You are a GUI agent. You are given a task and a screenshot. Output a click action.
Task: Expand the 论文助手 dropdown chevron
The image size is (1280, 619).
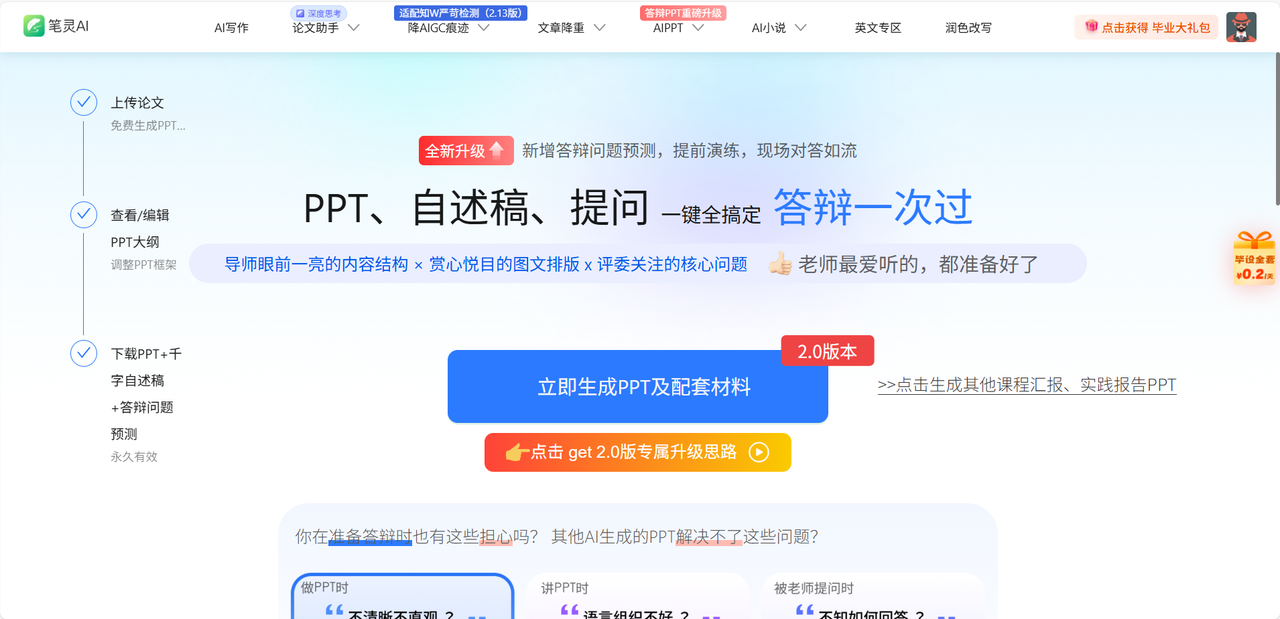point(353,28)
